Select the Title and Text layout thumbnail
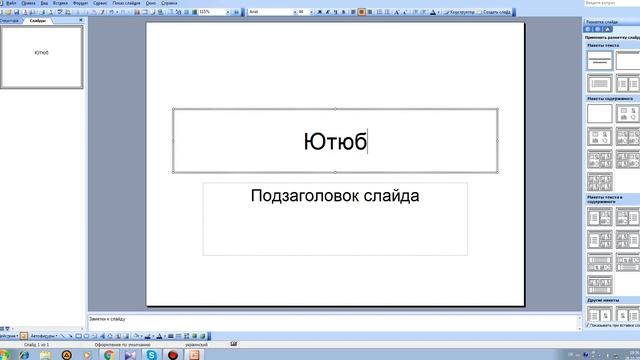The image size is (640, 360). 600,83
